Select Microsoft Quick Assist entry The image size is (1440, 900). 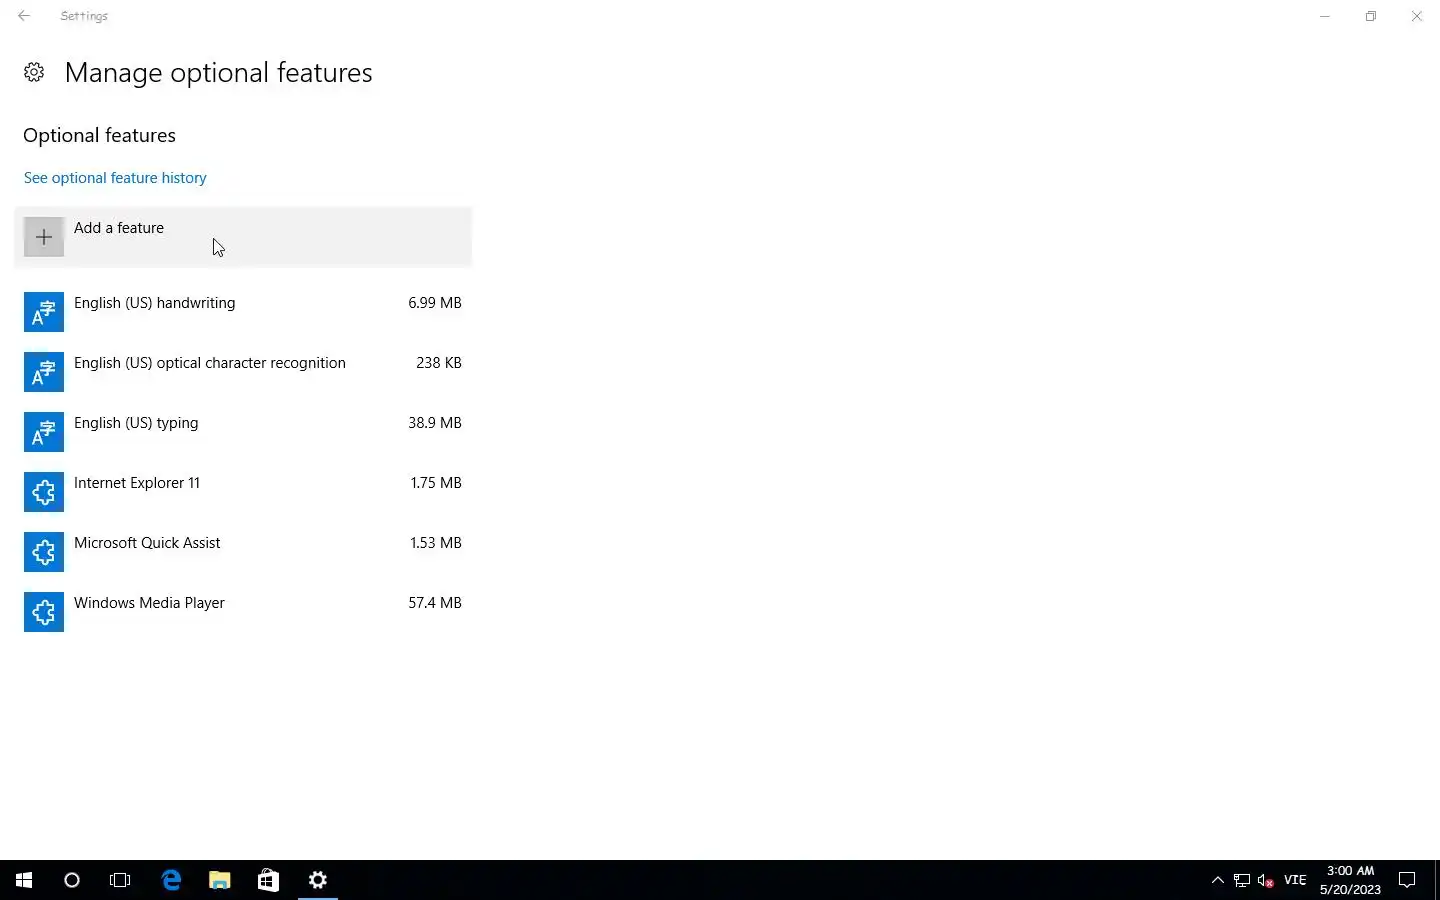(x=243, y=552)
